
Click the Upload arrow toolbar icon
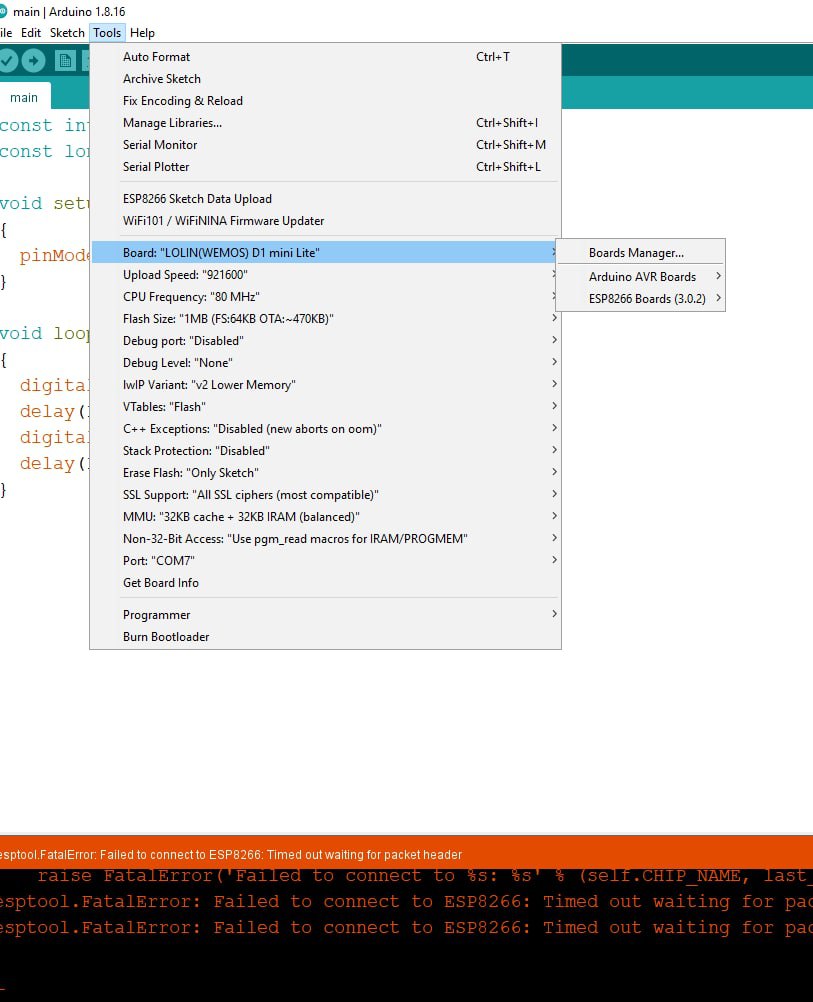click(34, 61)
